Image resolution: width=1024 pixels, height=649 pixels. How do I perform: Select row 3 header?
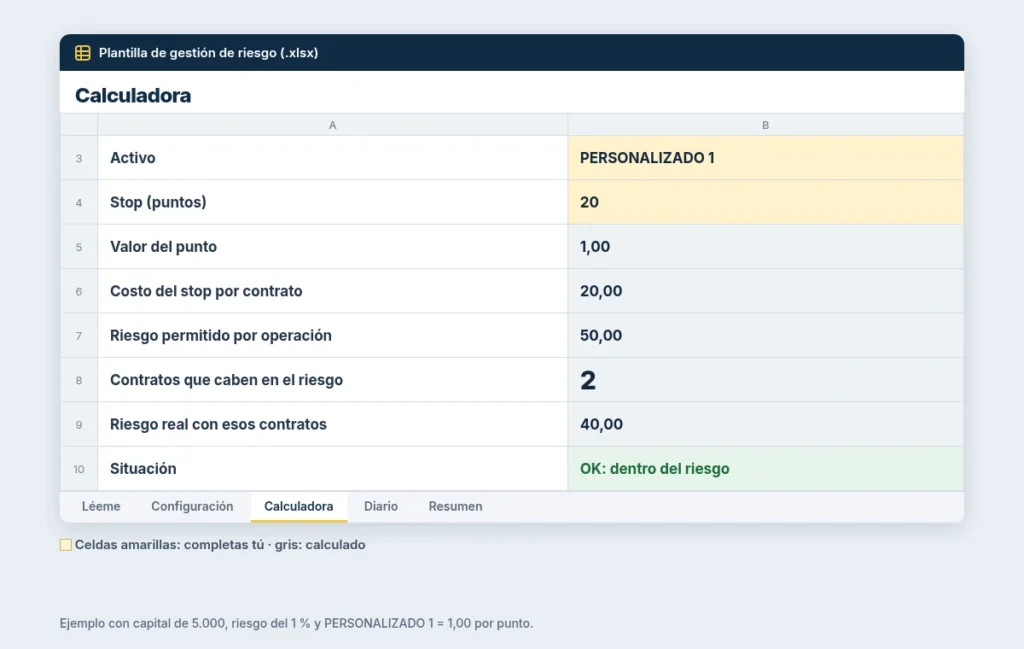(79, 158)
